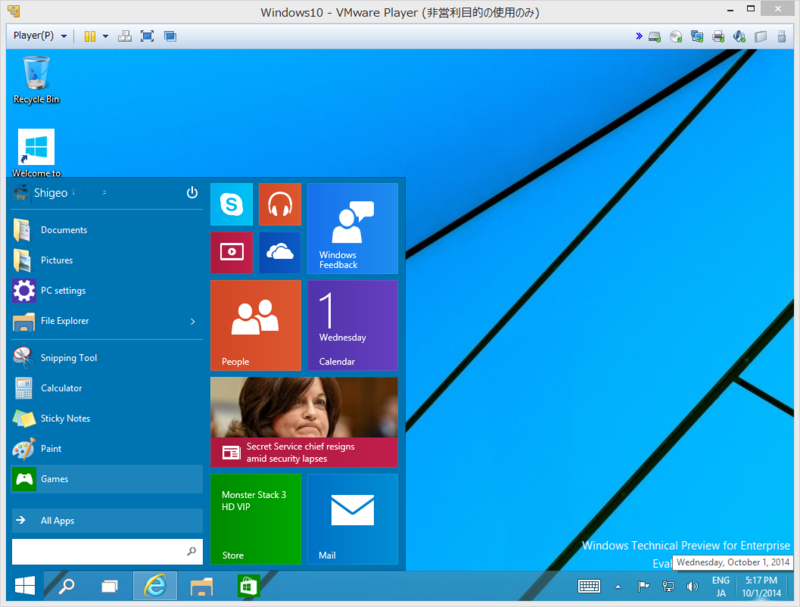800x607 pixels.
Task: Open File Explorer from Start list
Action: (x=97, y=321)
